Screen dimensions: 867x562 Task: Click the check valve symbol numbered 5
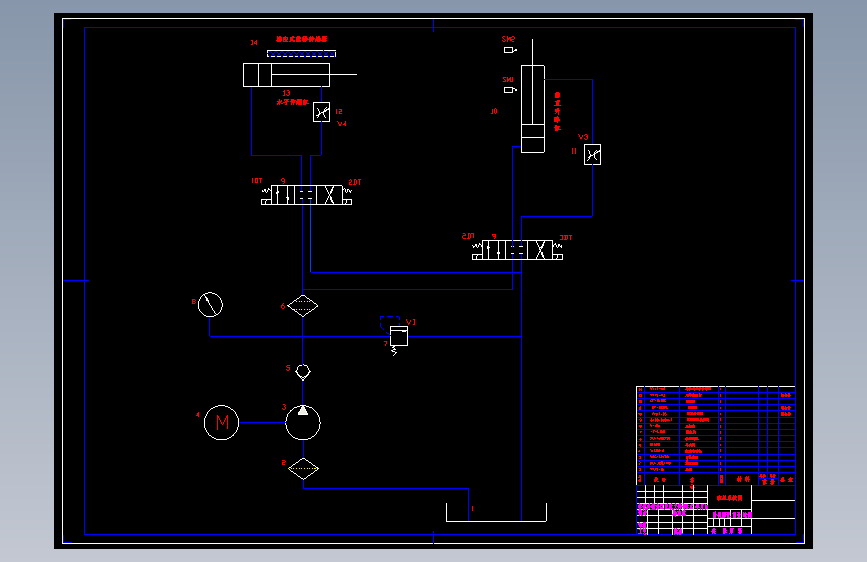tap(303, 372)
